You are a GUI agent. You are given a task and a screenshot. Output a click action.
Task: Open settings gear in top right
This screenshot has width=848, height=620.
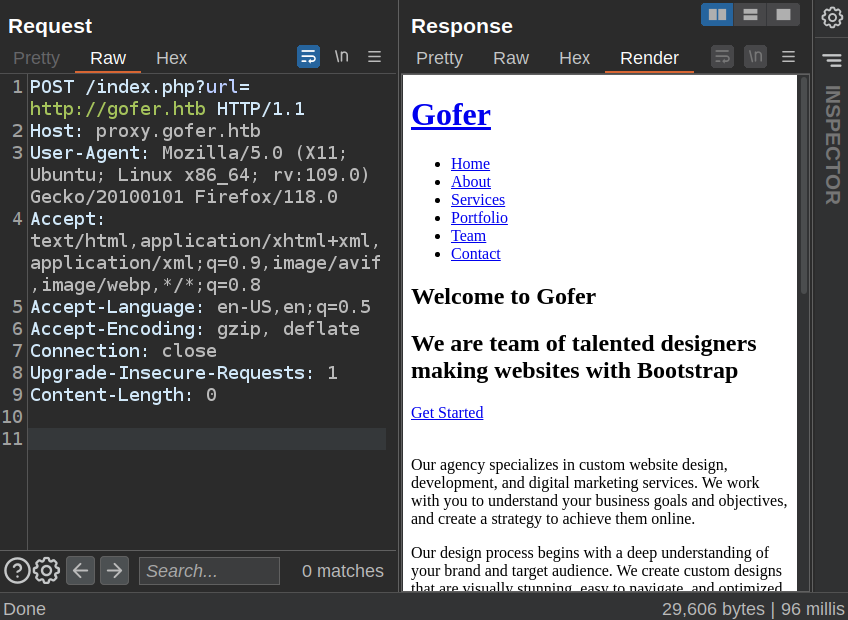tap(832, 17)
